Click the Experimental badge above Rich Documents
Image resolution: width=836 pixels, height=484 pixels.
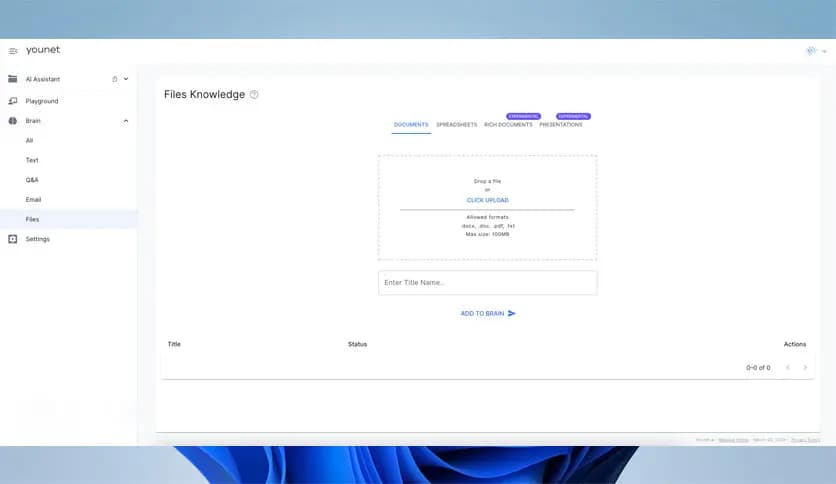pyautogui.click(x=524, y=116)
